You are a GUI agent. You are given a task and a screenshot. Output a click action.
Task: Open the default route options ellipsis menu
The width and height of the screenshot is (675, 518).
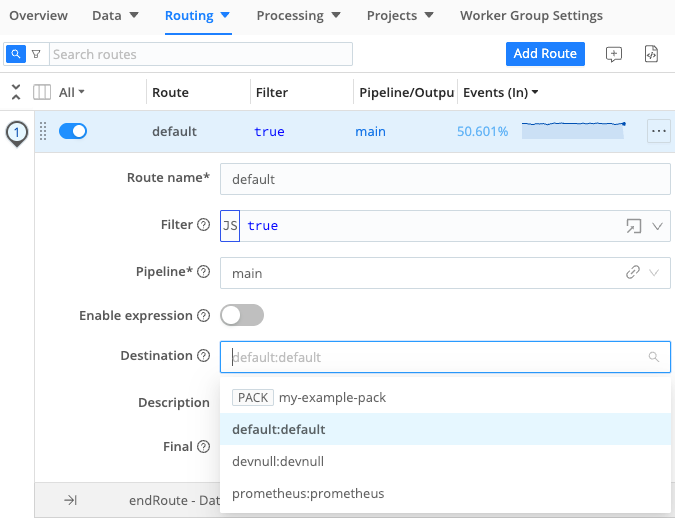[x=659, y=131]
